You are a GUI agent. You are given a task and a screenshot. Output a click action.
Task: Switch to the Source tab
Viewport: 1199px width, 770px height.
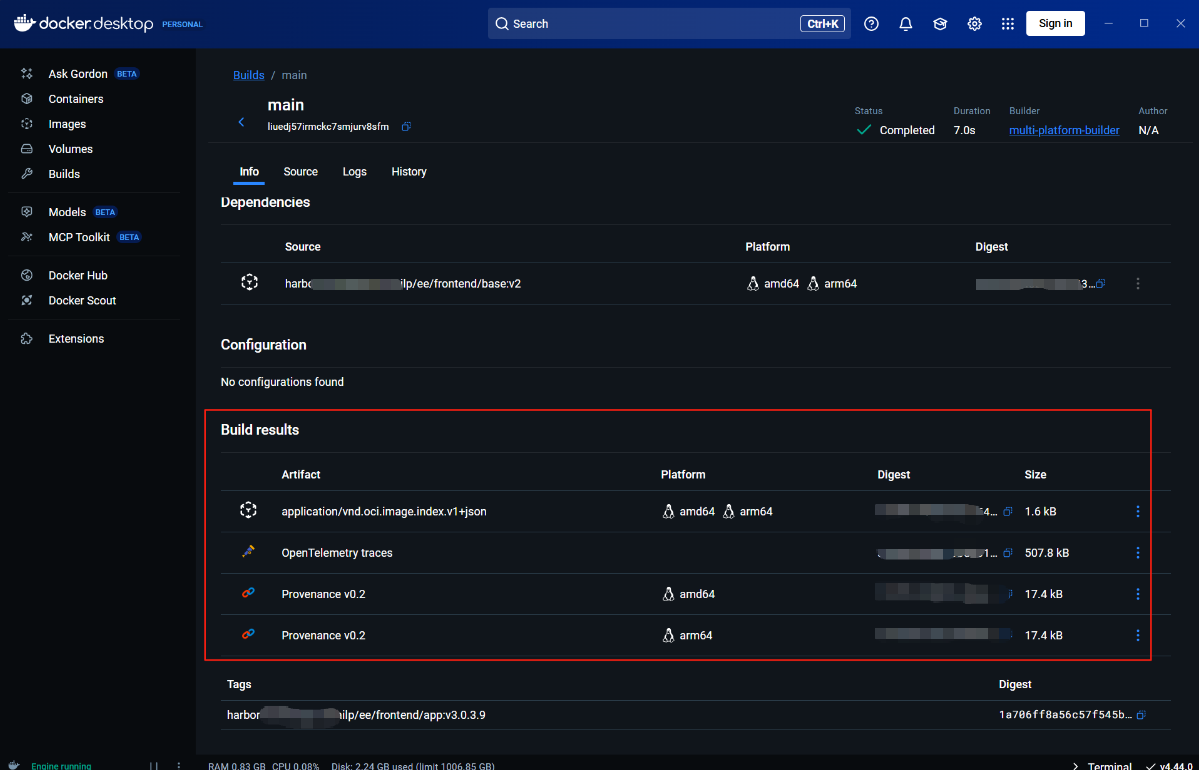301,172
